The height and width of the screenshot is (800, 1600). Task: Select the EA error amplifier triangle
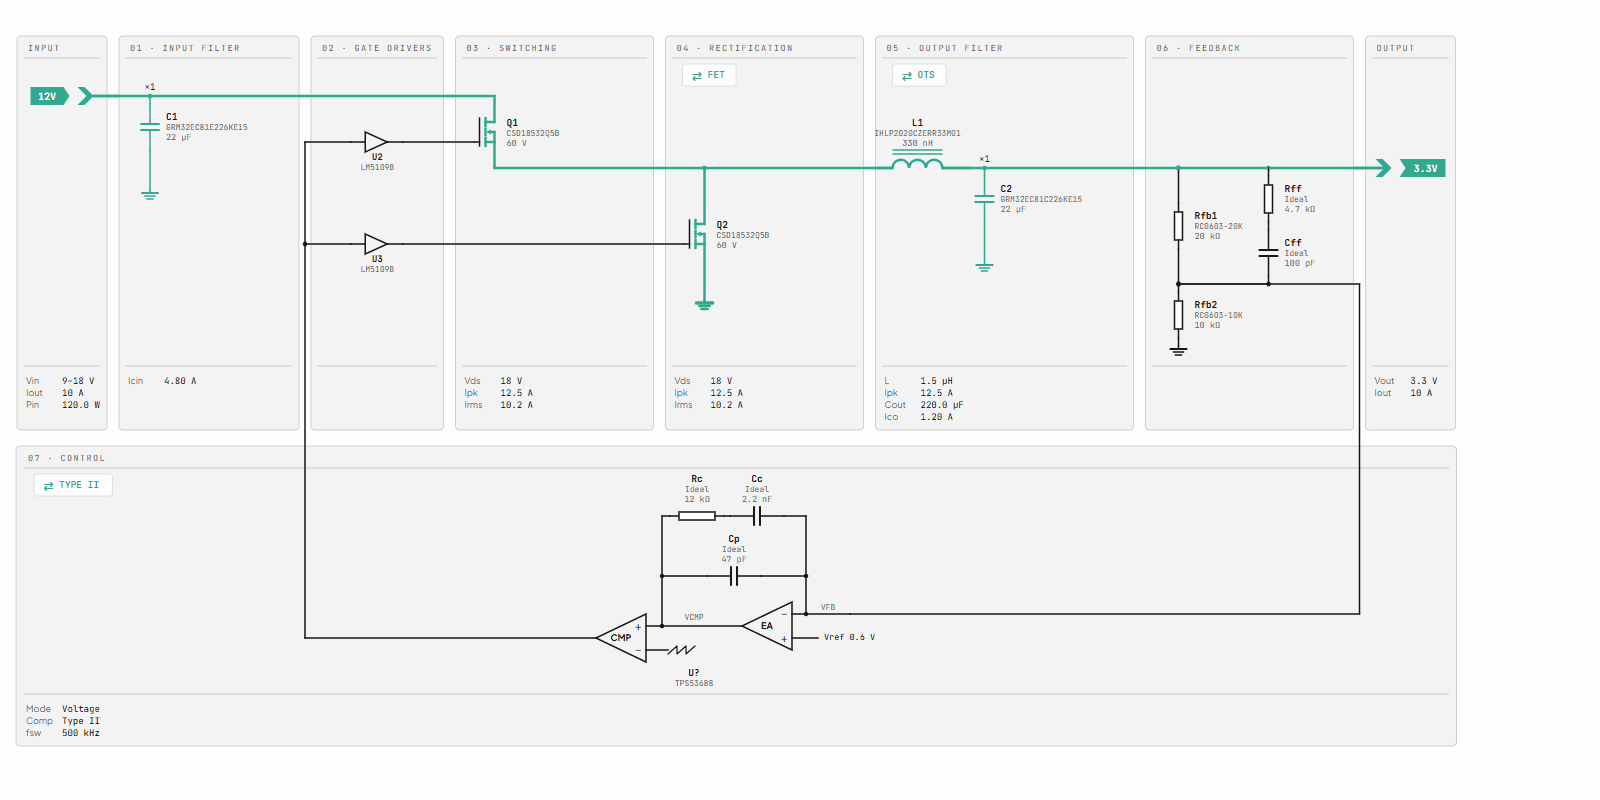coord(767,626)
